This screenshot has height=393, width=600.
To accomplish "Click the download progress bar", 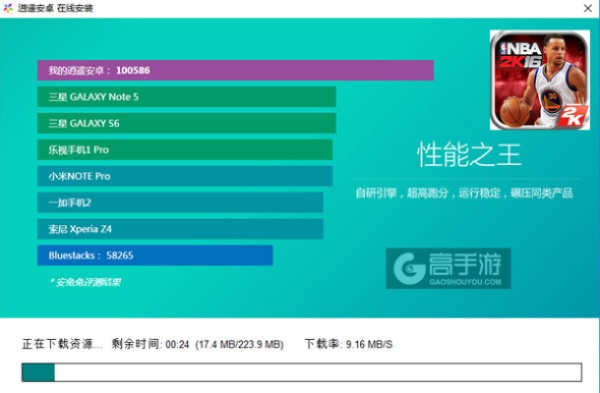I will point(302,372).
